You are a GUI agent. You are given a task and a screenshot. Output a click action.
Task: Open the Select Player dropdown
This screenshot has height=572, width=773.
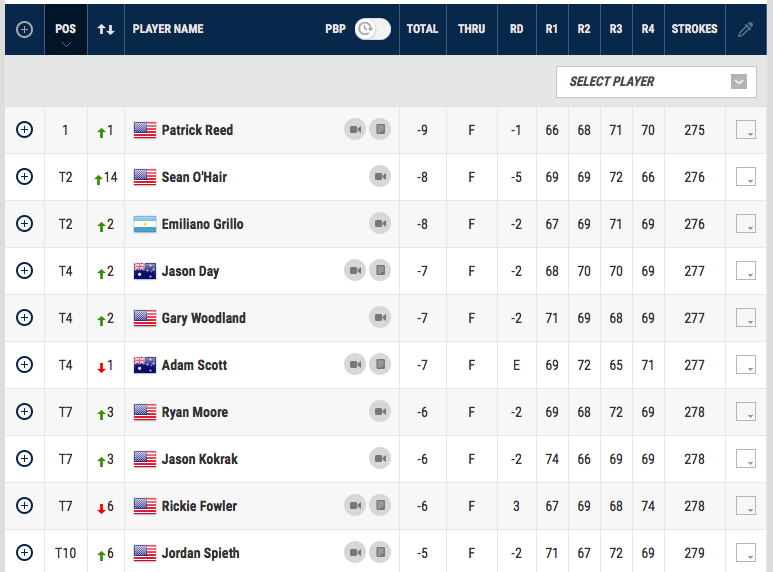656,82
